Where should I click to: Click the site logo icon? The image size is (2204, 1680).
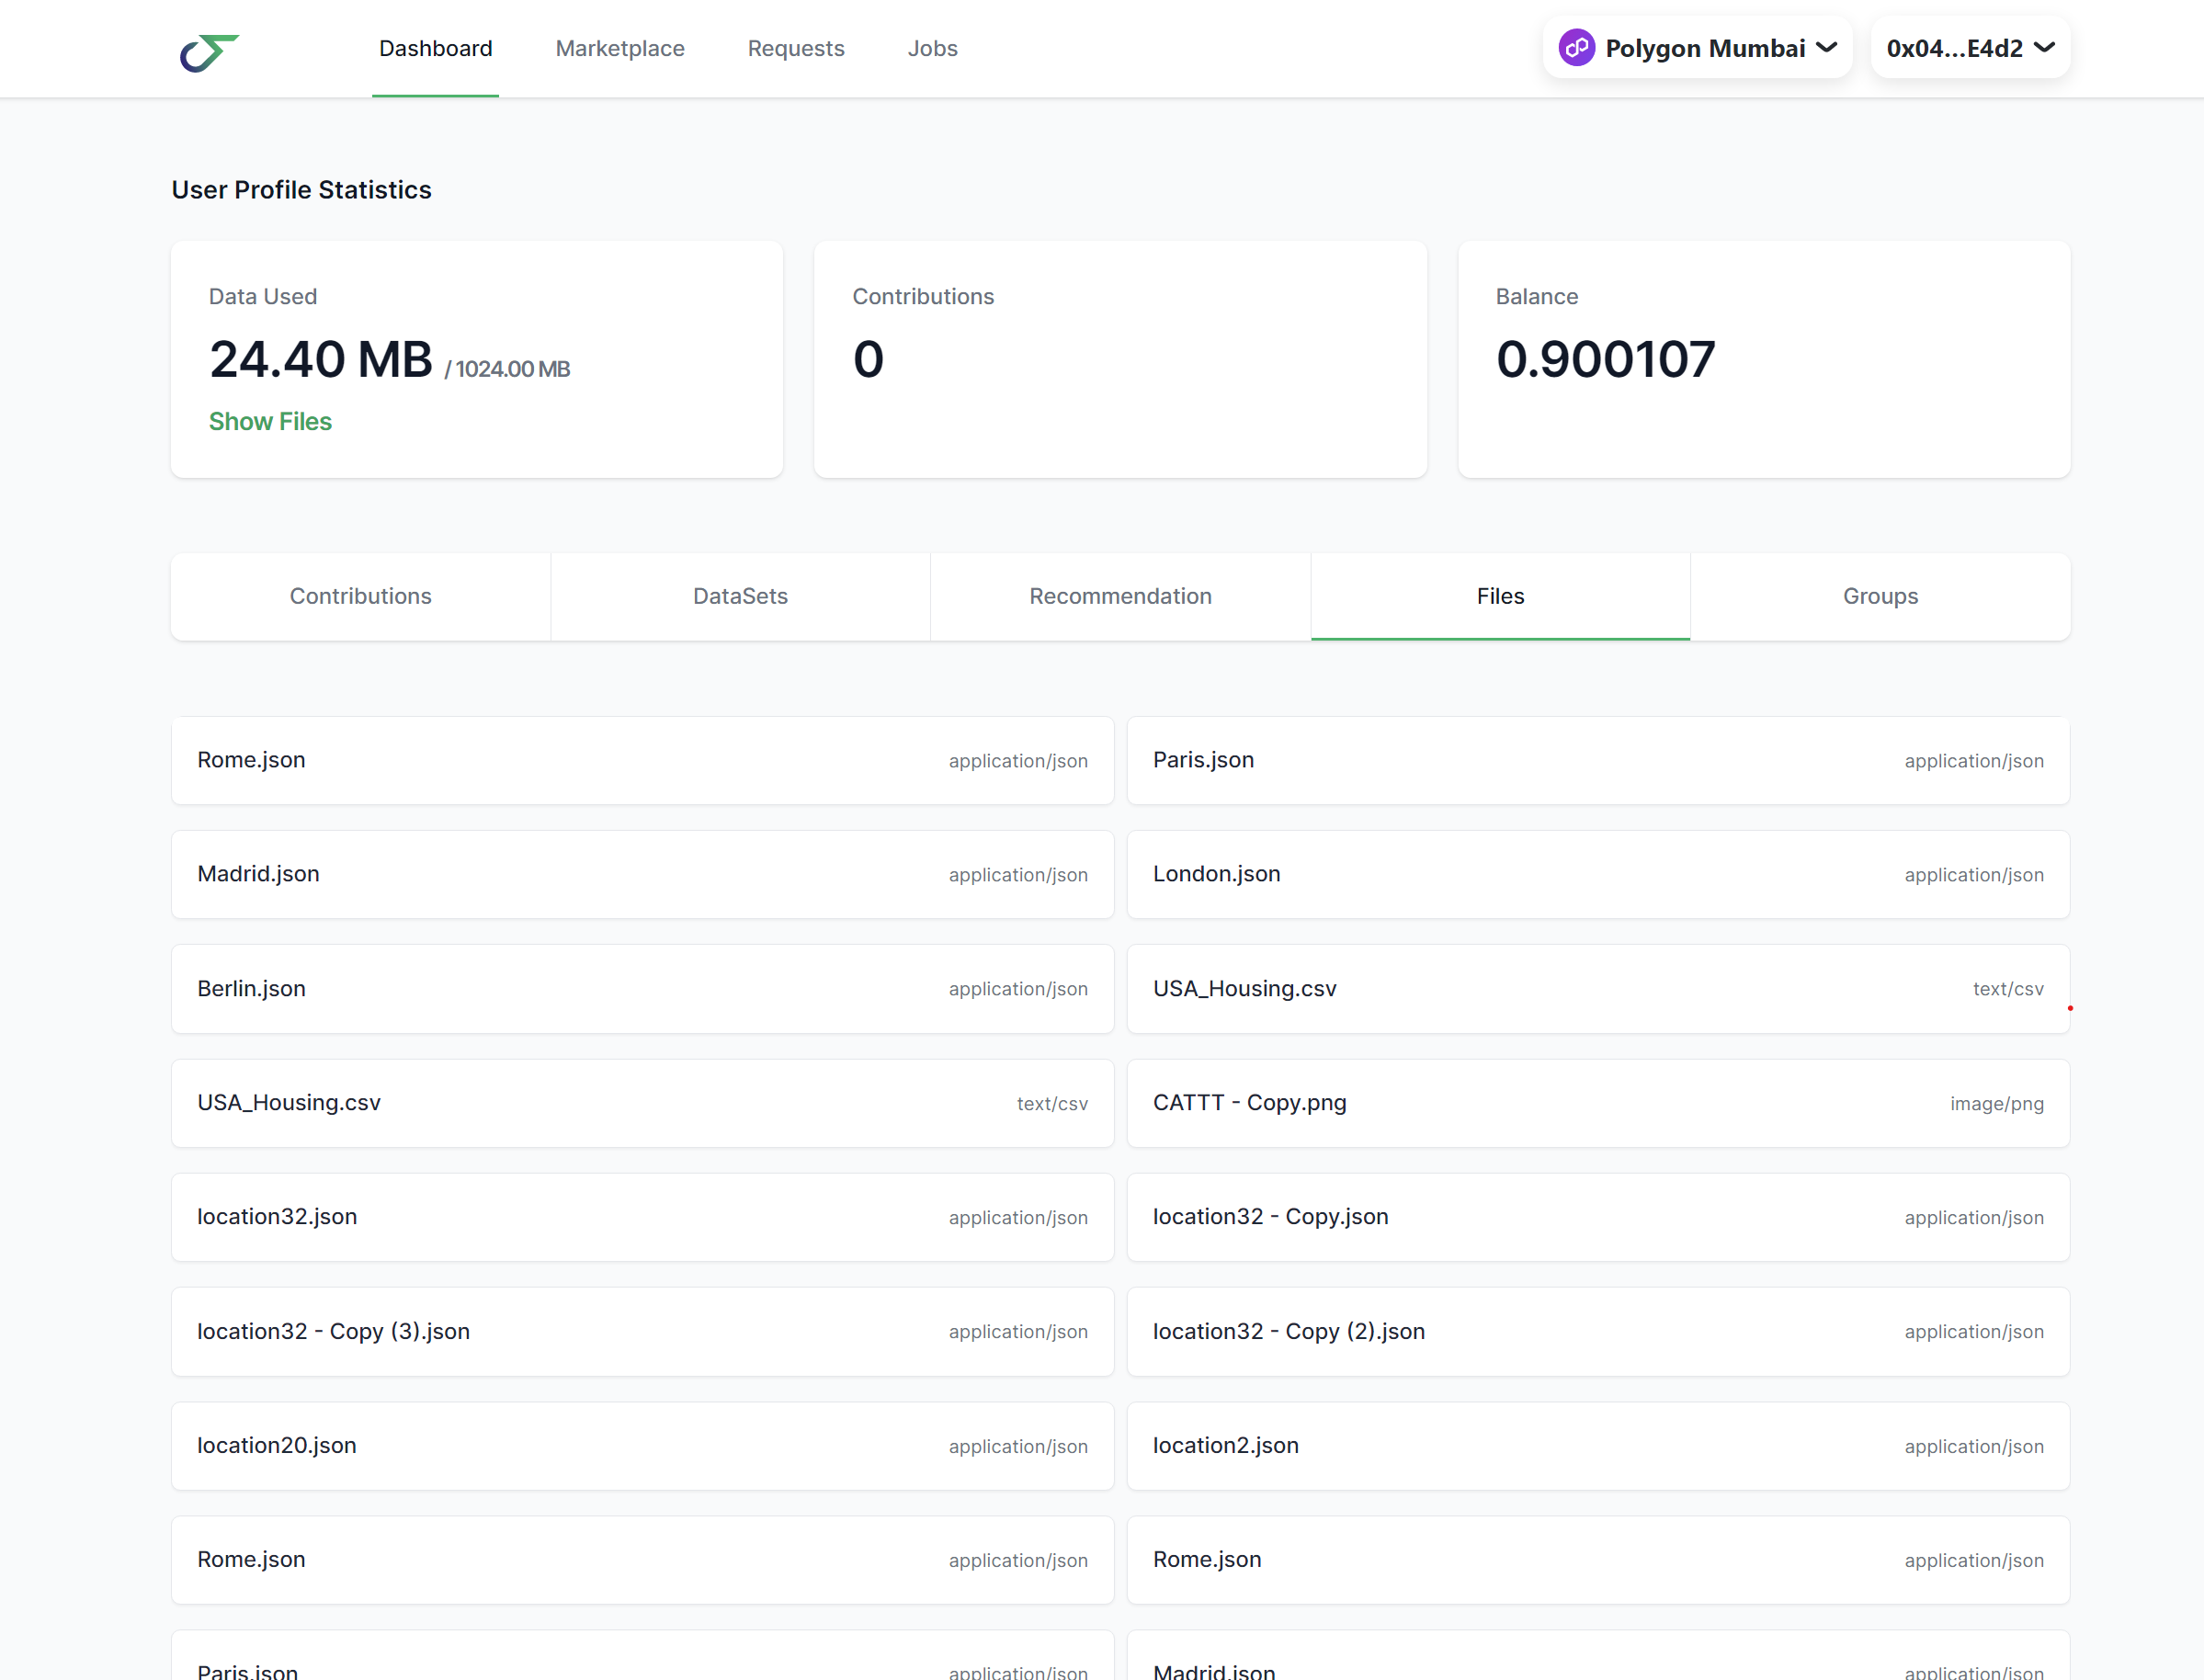click(x=209, y=52)
